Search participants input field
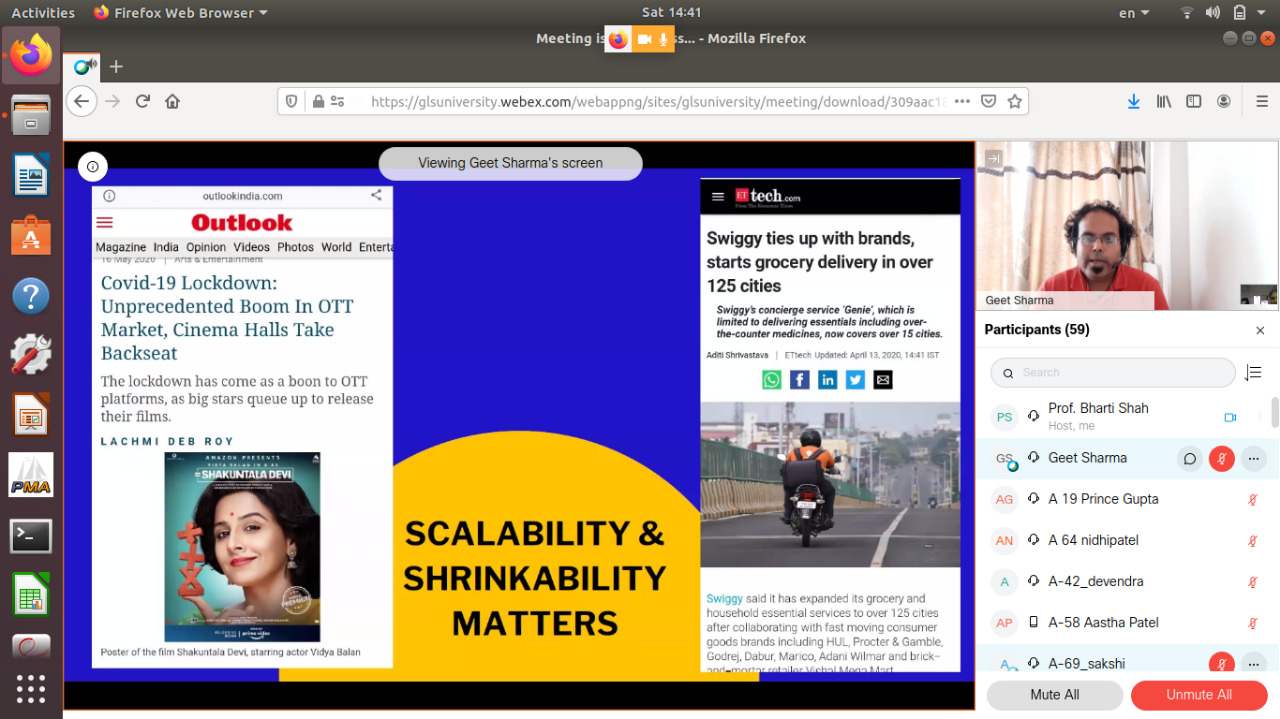The width and height of the screenshot is (1280, 719). 1113,372
